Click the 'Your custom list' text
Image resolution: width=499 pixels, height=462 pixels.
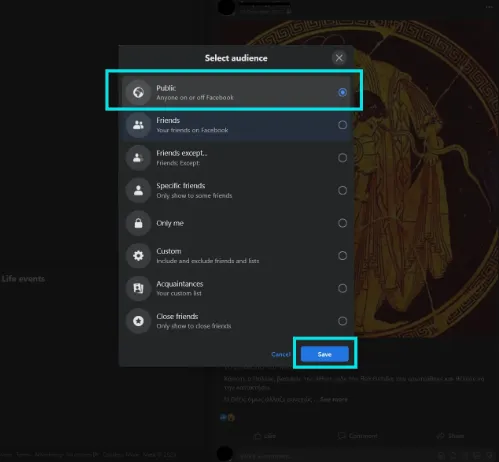point(179,294)
